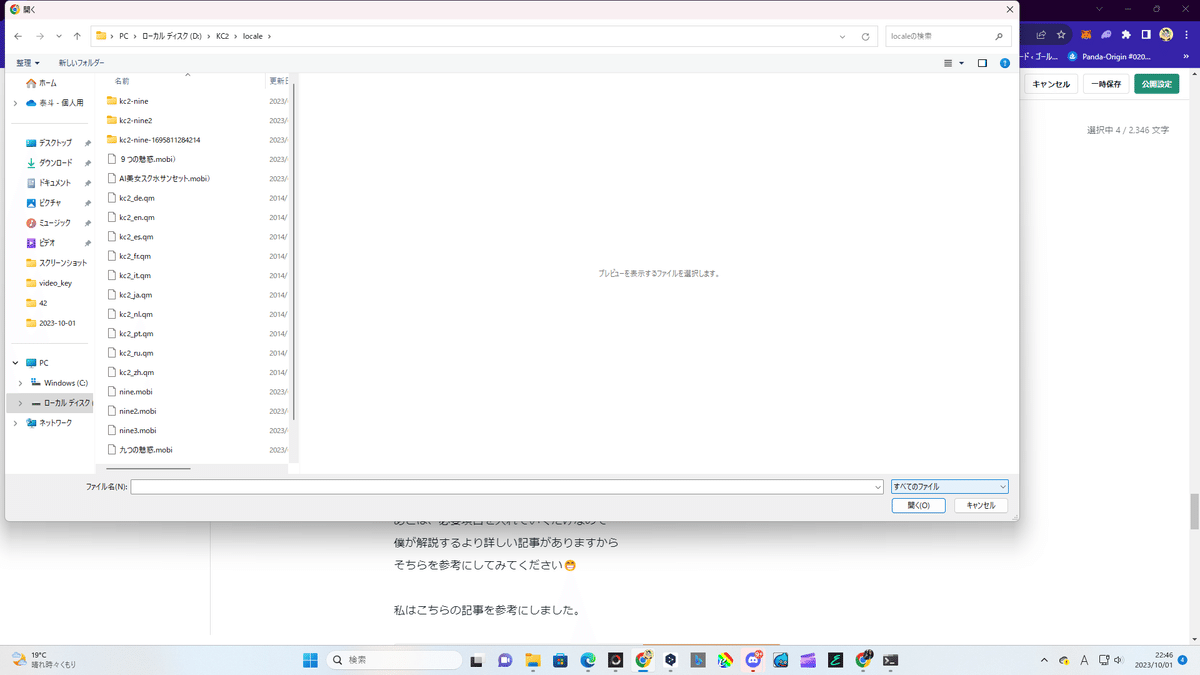Screen dimensions: 1200x675
Task: Open the ピクチャ quick access item
Action: (x=49, y=203)
